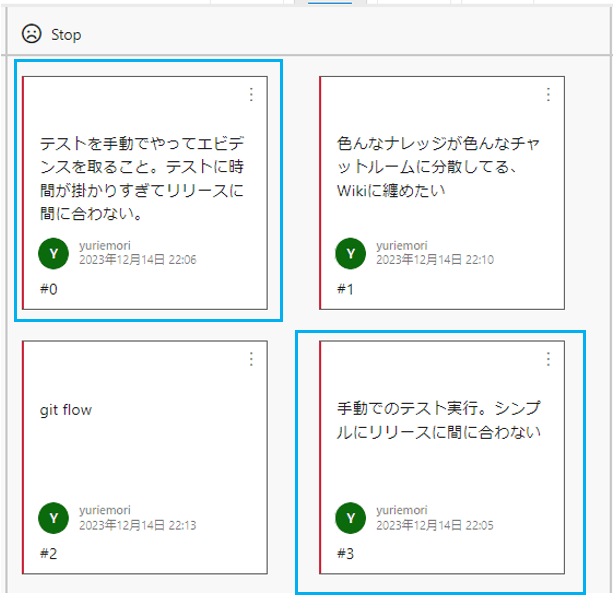Select the Stop column heading
613x602 pixels.
[x=66, y=35]
